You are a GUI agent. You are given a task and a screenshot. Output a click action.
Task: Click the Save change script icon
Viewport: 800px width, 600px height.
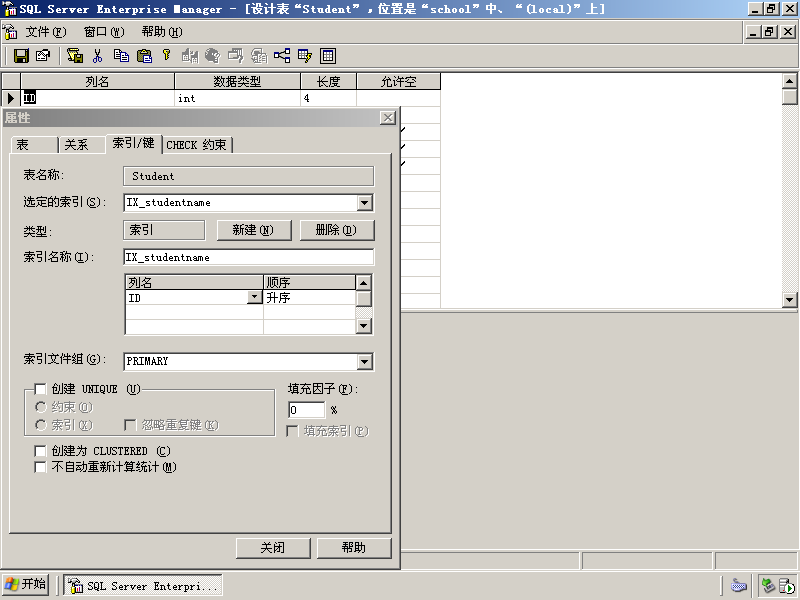tap(75, 56)
